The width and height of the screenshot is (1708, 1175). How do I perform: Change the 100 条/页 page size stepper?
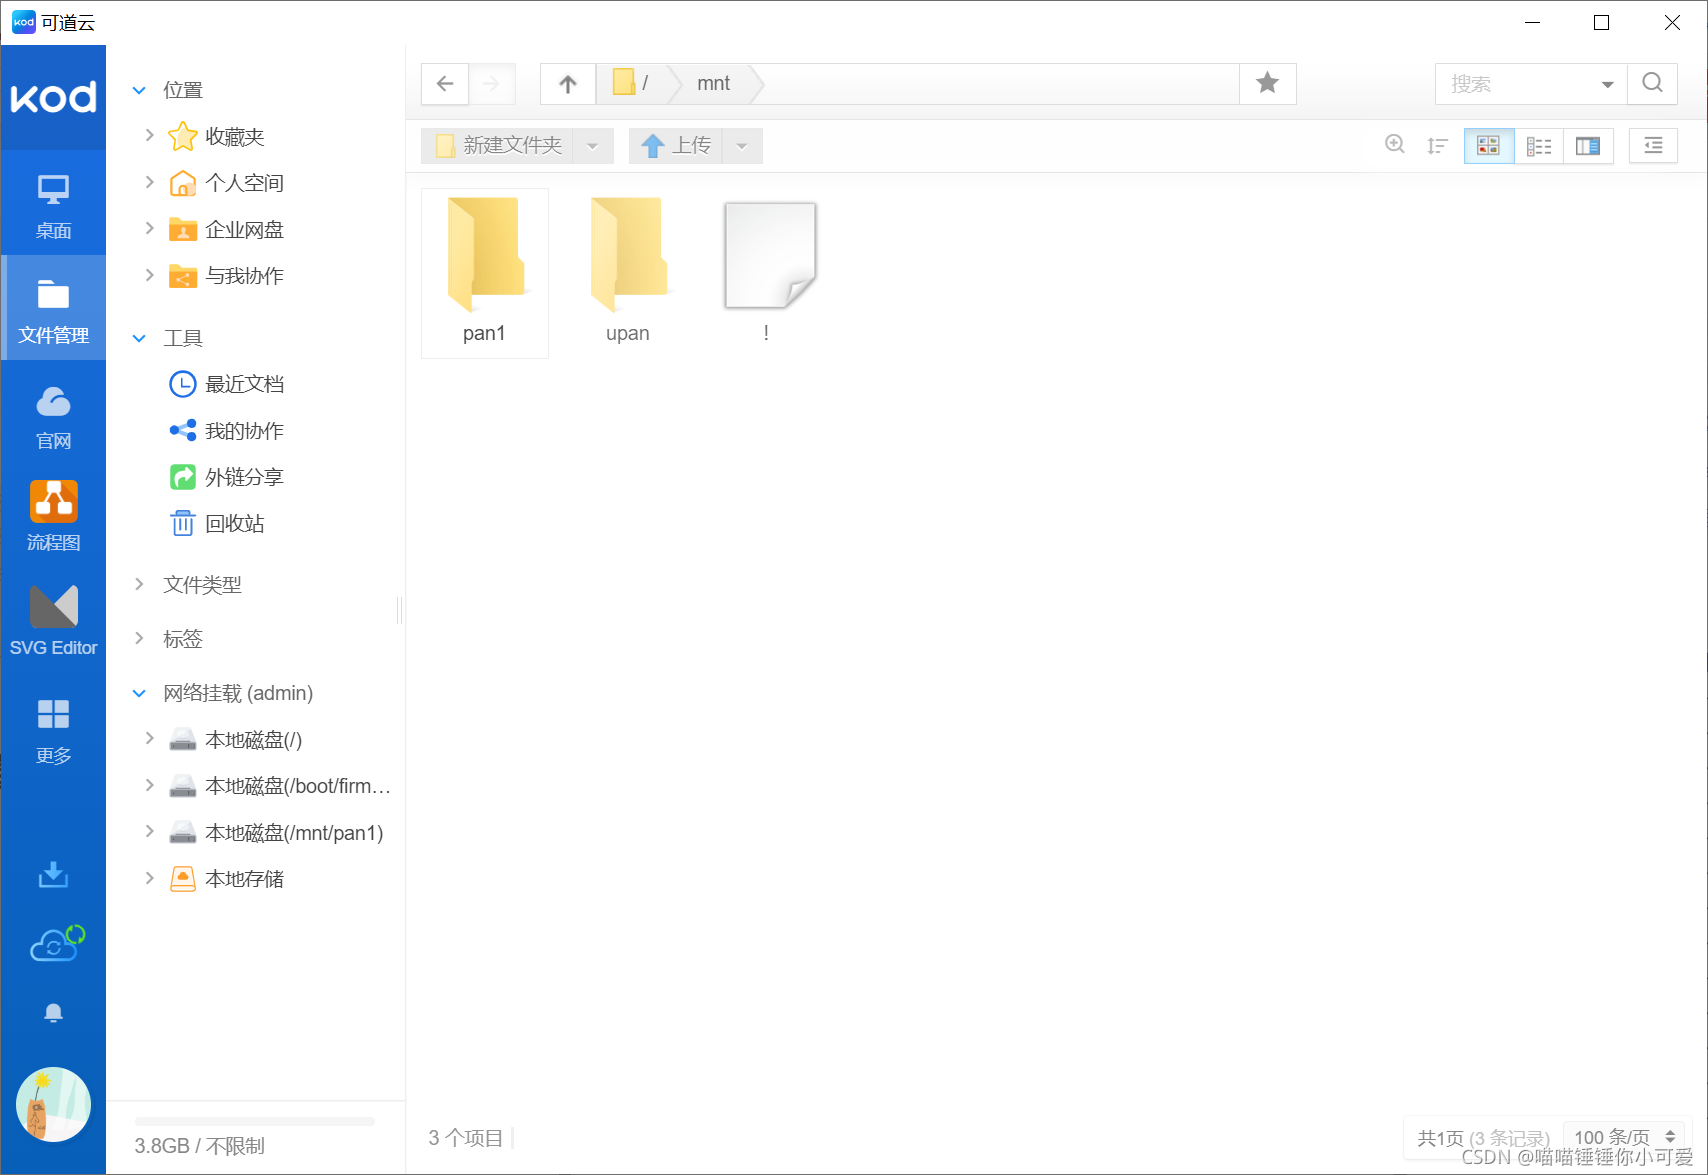[1670, 1137]
